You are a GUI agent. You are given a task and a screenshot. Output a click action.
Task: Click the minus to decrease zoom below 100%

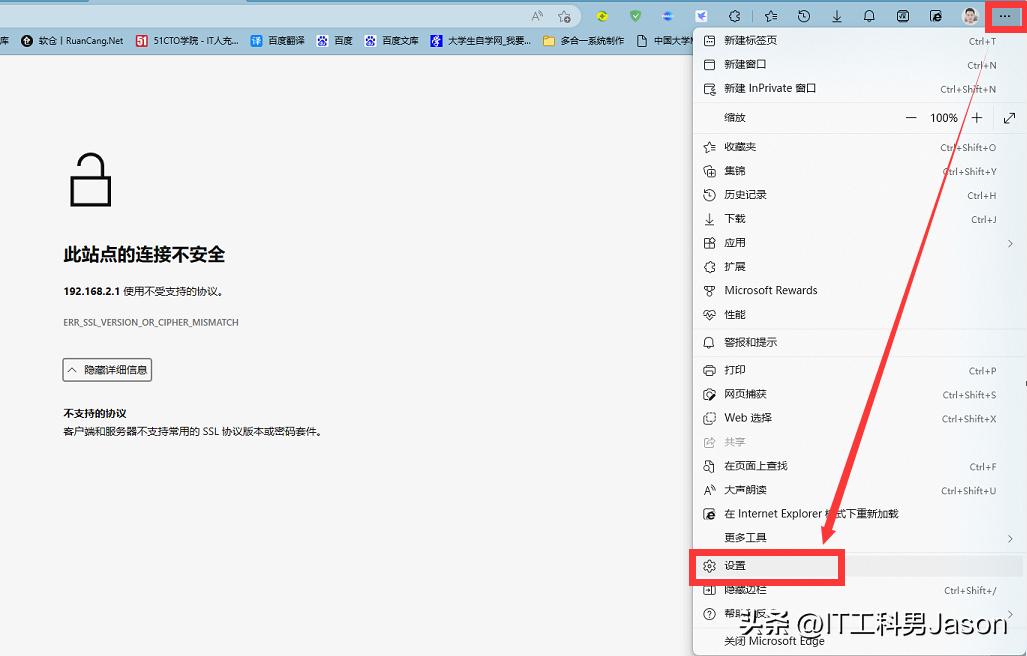[x=911, y=117]
